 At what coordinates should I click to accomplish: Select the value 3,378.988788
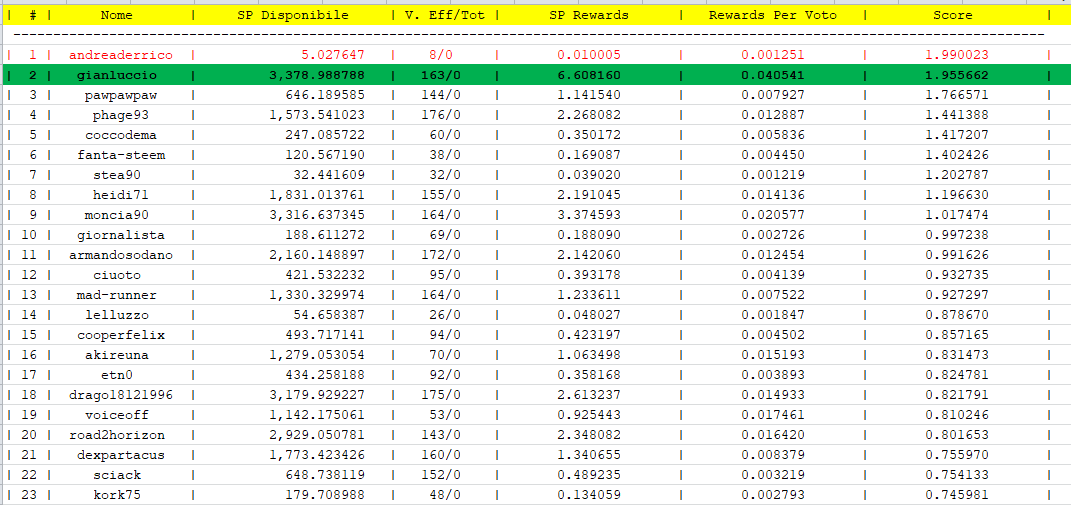(x=317, y=75)
